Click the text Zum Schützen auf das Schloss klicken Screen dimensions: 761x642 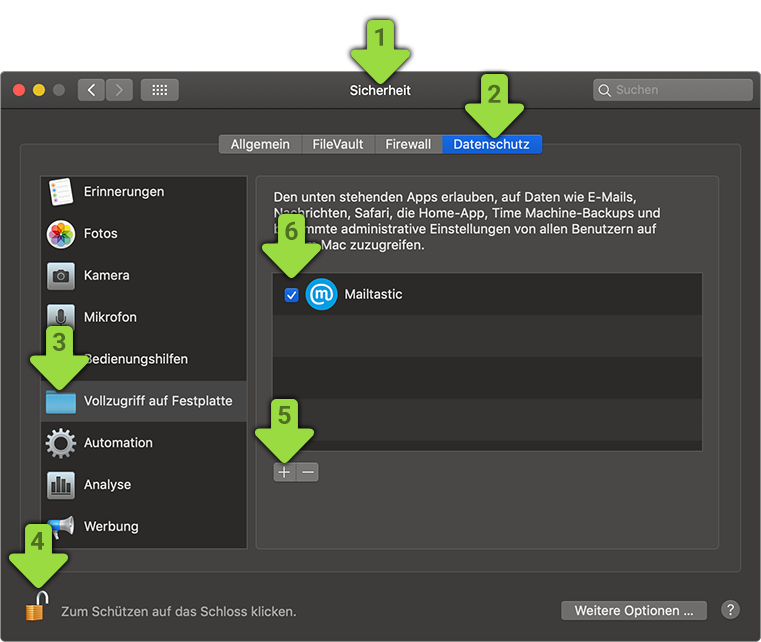(179, 611)
